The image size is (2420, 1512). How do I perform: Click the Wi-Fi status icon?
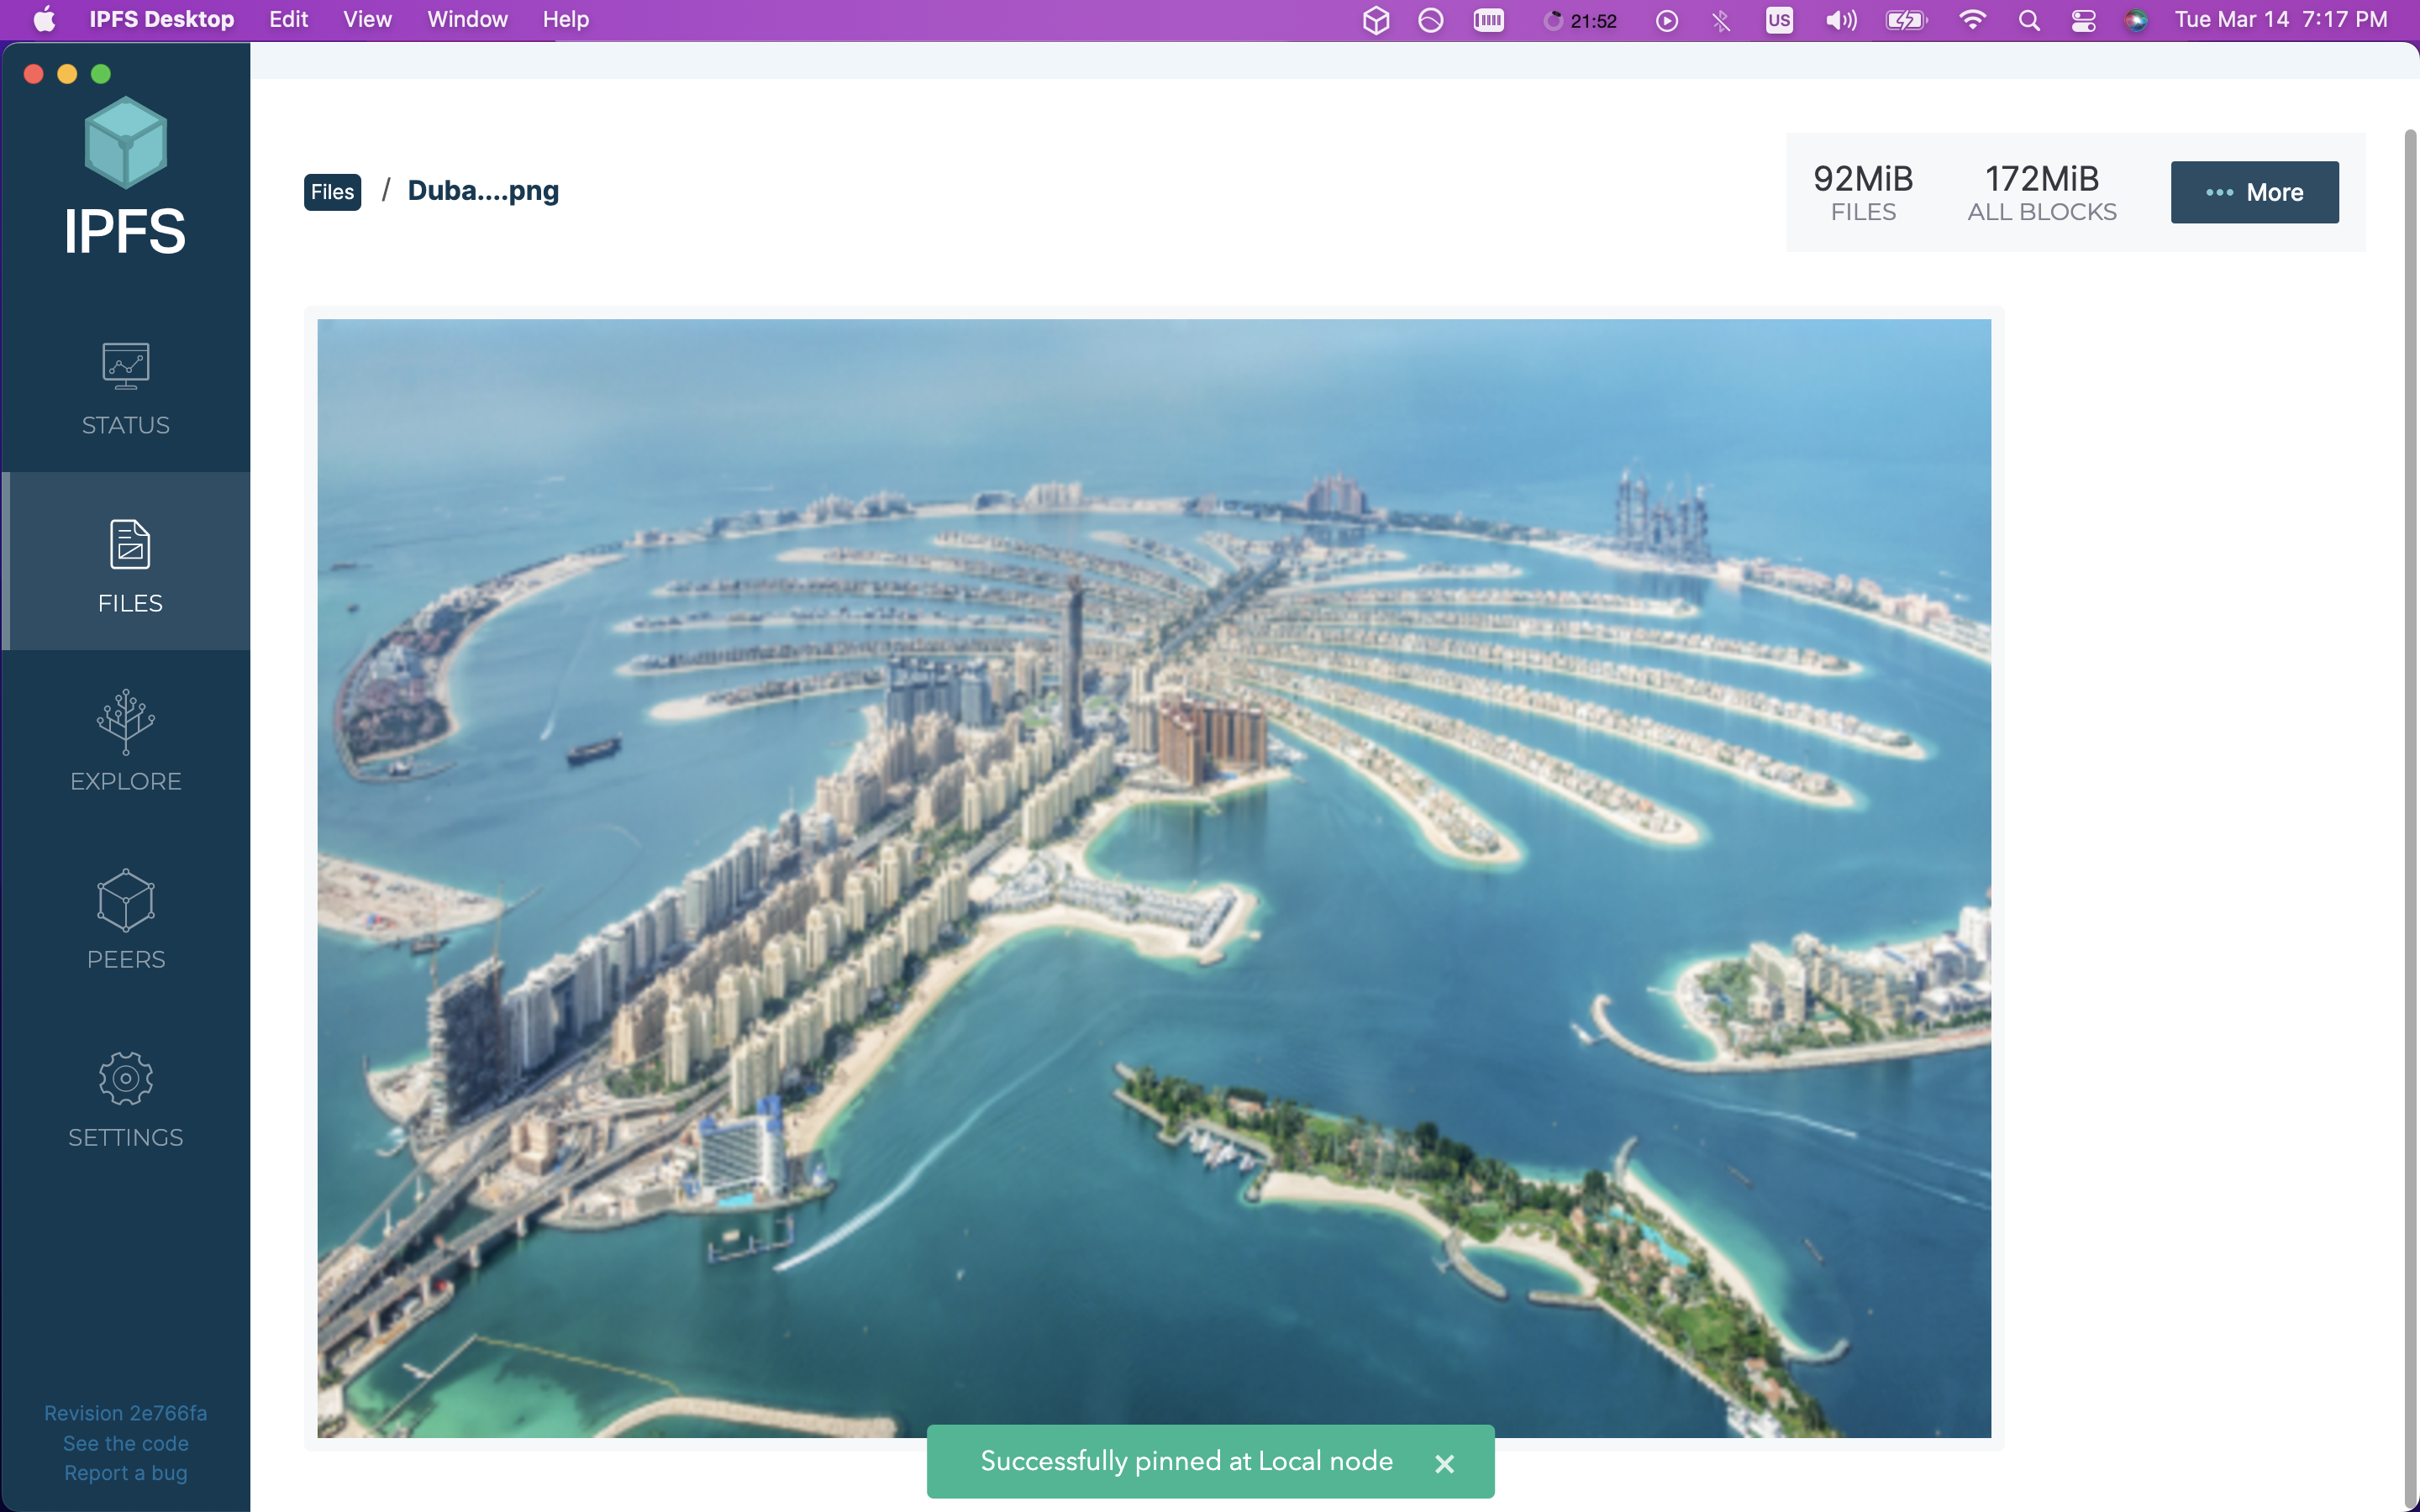coord(1971,20)
